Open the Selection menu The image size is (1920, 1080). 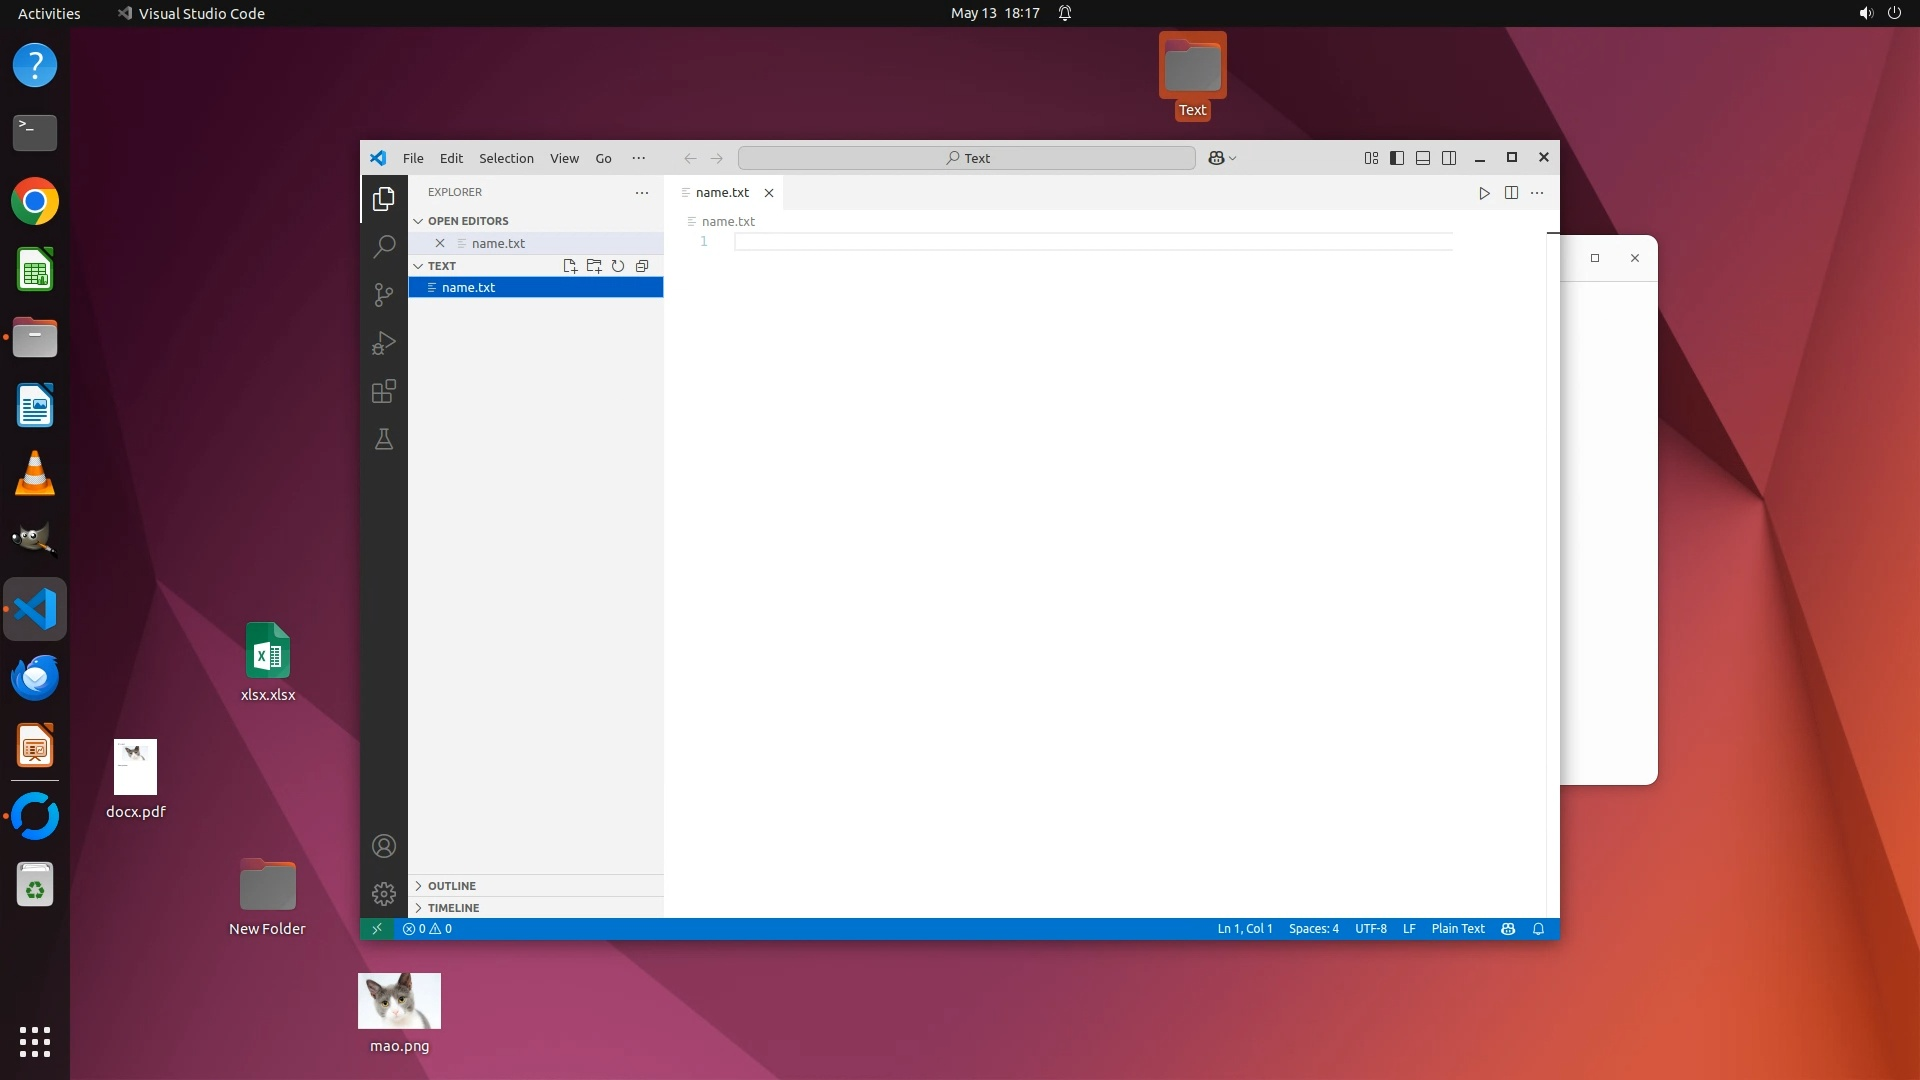[506, 158]
